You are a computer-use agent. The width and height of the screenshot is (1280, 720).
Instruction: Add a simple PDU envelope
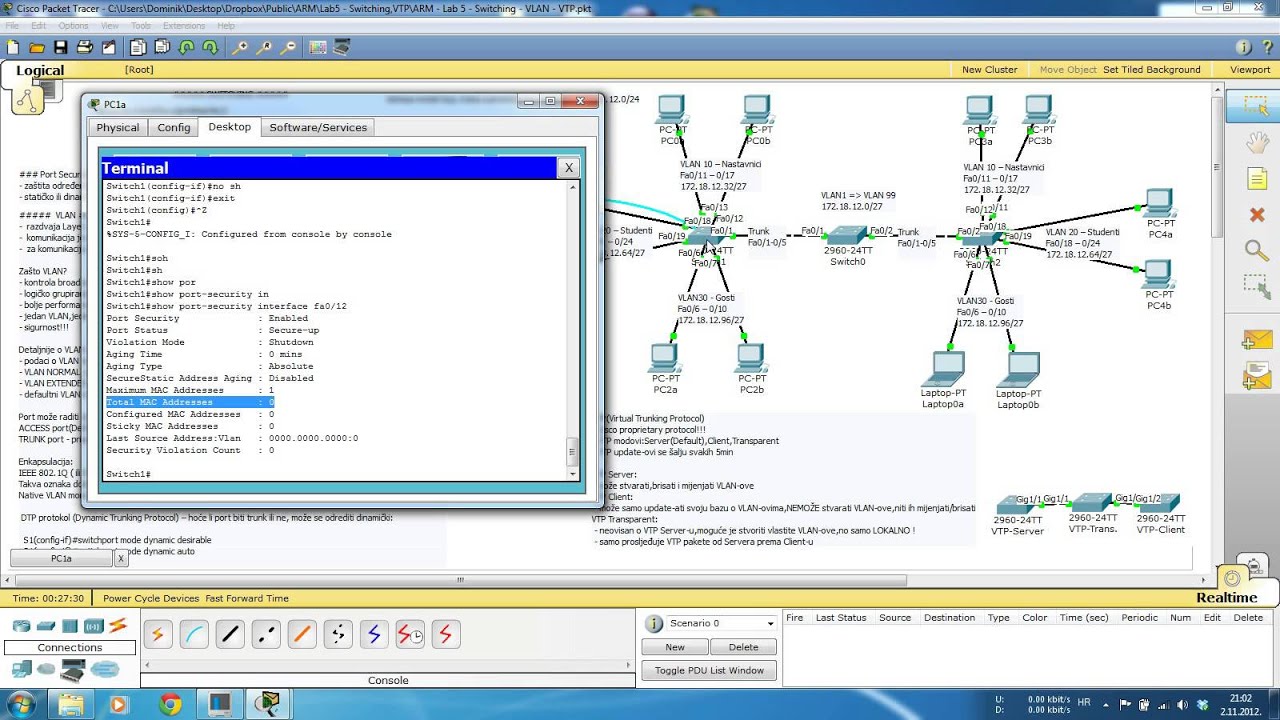1256,340
